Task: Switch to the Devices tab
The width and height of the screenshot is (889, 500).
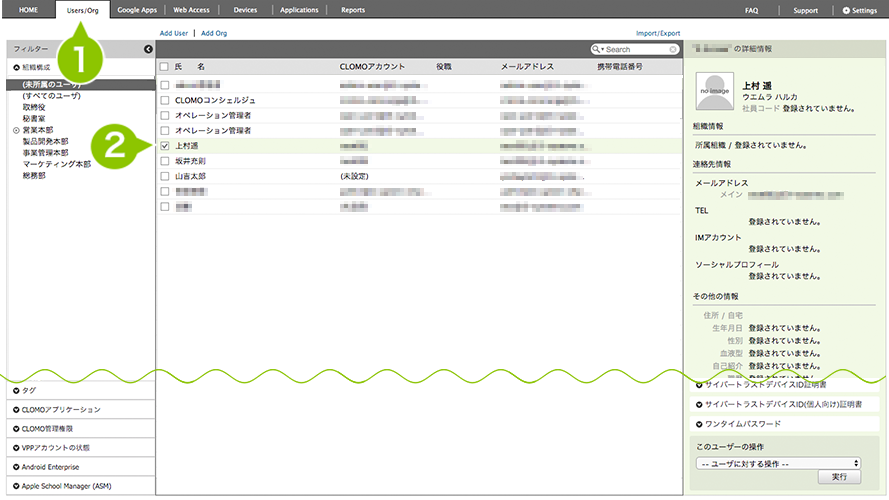Action: click(x=244, y=10)
